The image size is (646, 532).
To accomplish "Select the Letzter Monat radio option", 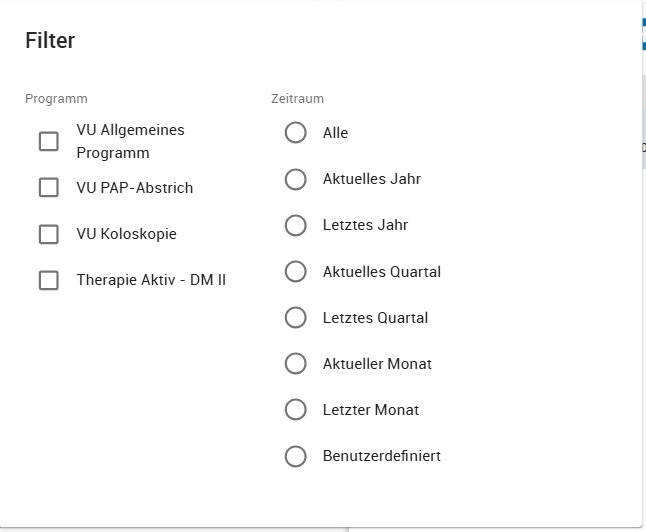I will (295, 409).
